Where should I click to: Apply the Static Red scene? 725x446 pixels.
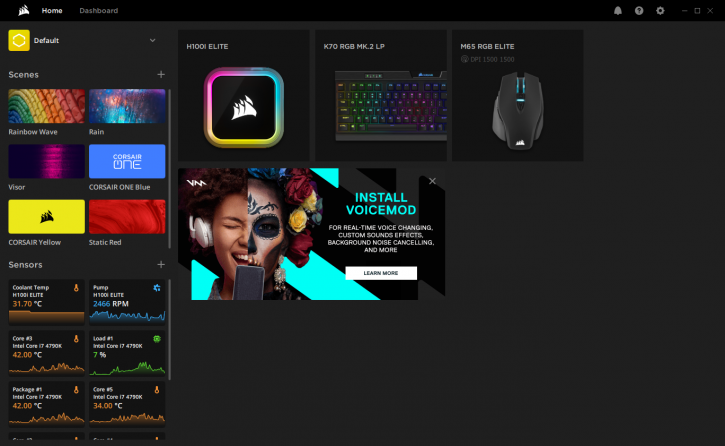coord(127,217)
